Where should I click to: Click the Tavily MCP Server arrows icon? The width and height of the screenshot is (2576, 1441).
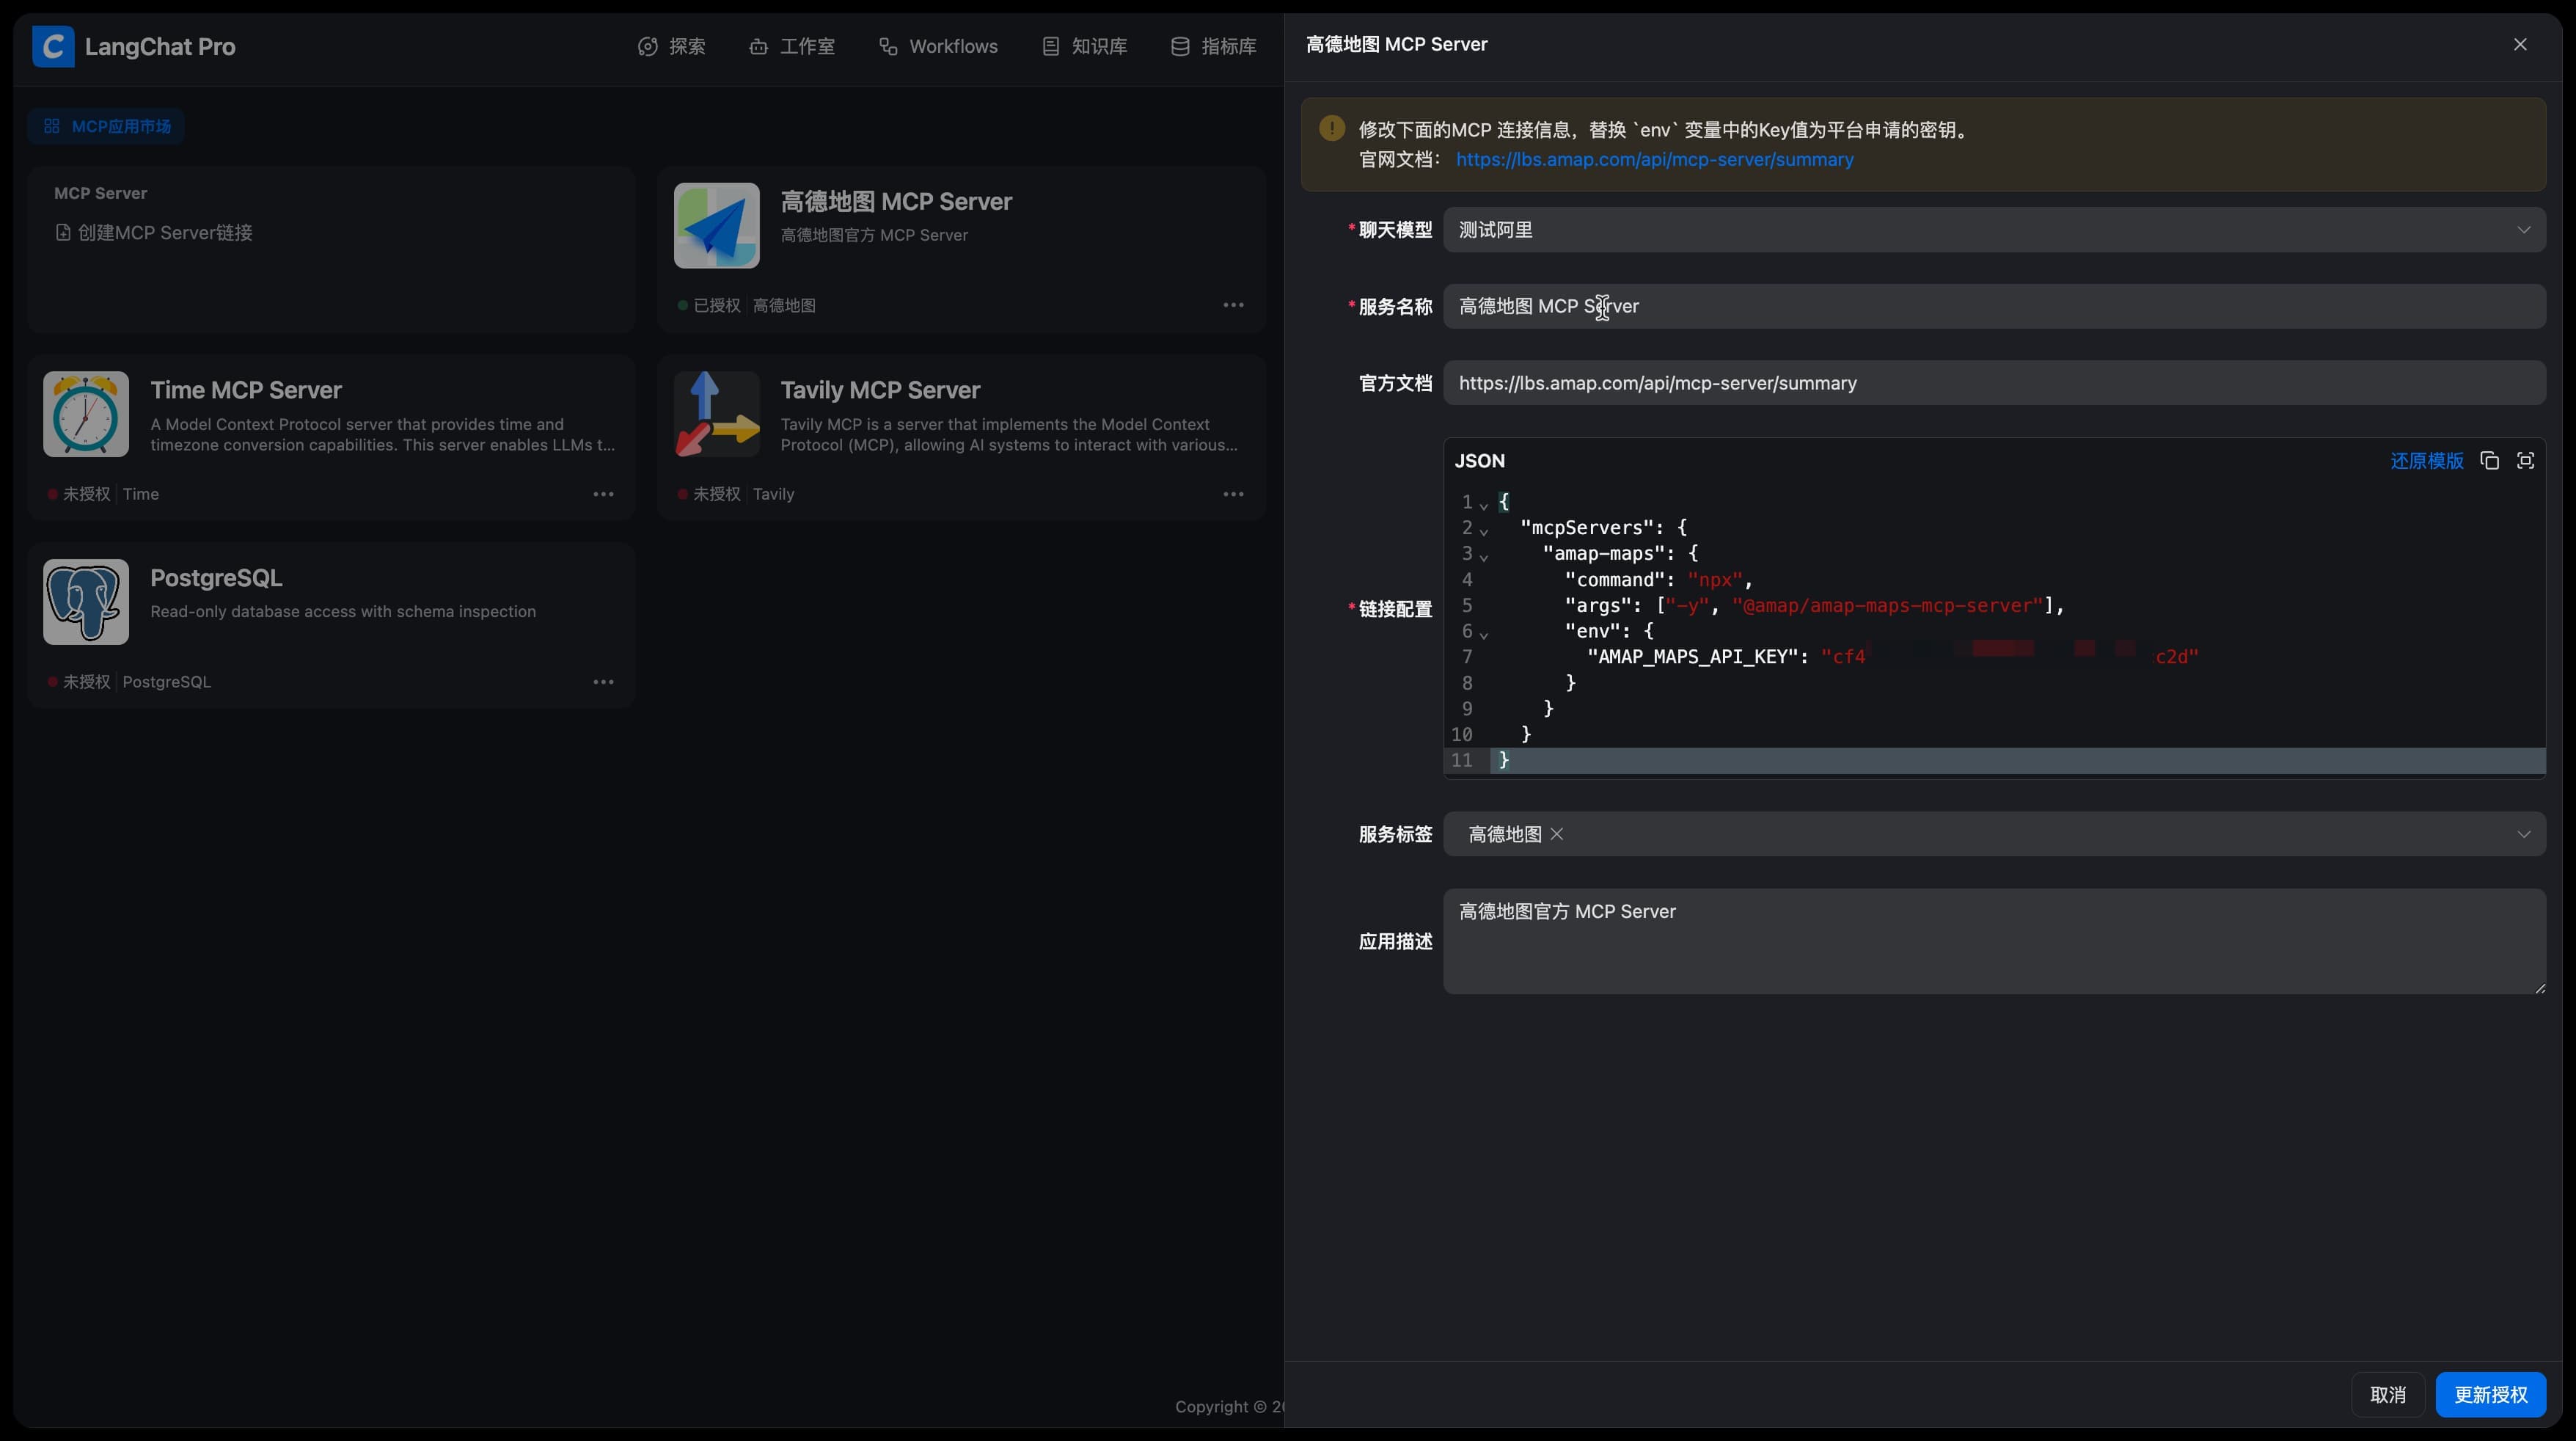tap(716, 414)
